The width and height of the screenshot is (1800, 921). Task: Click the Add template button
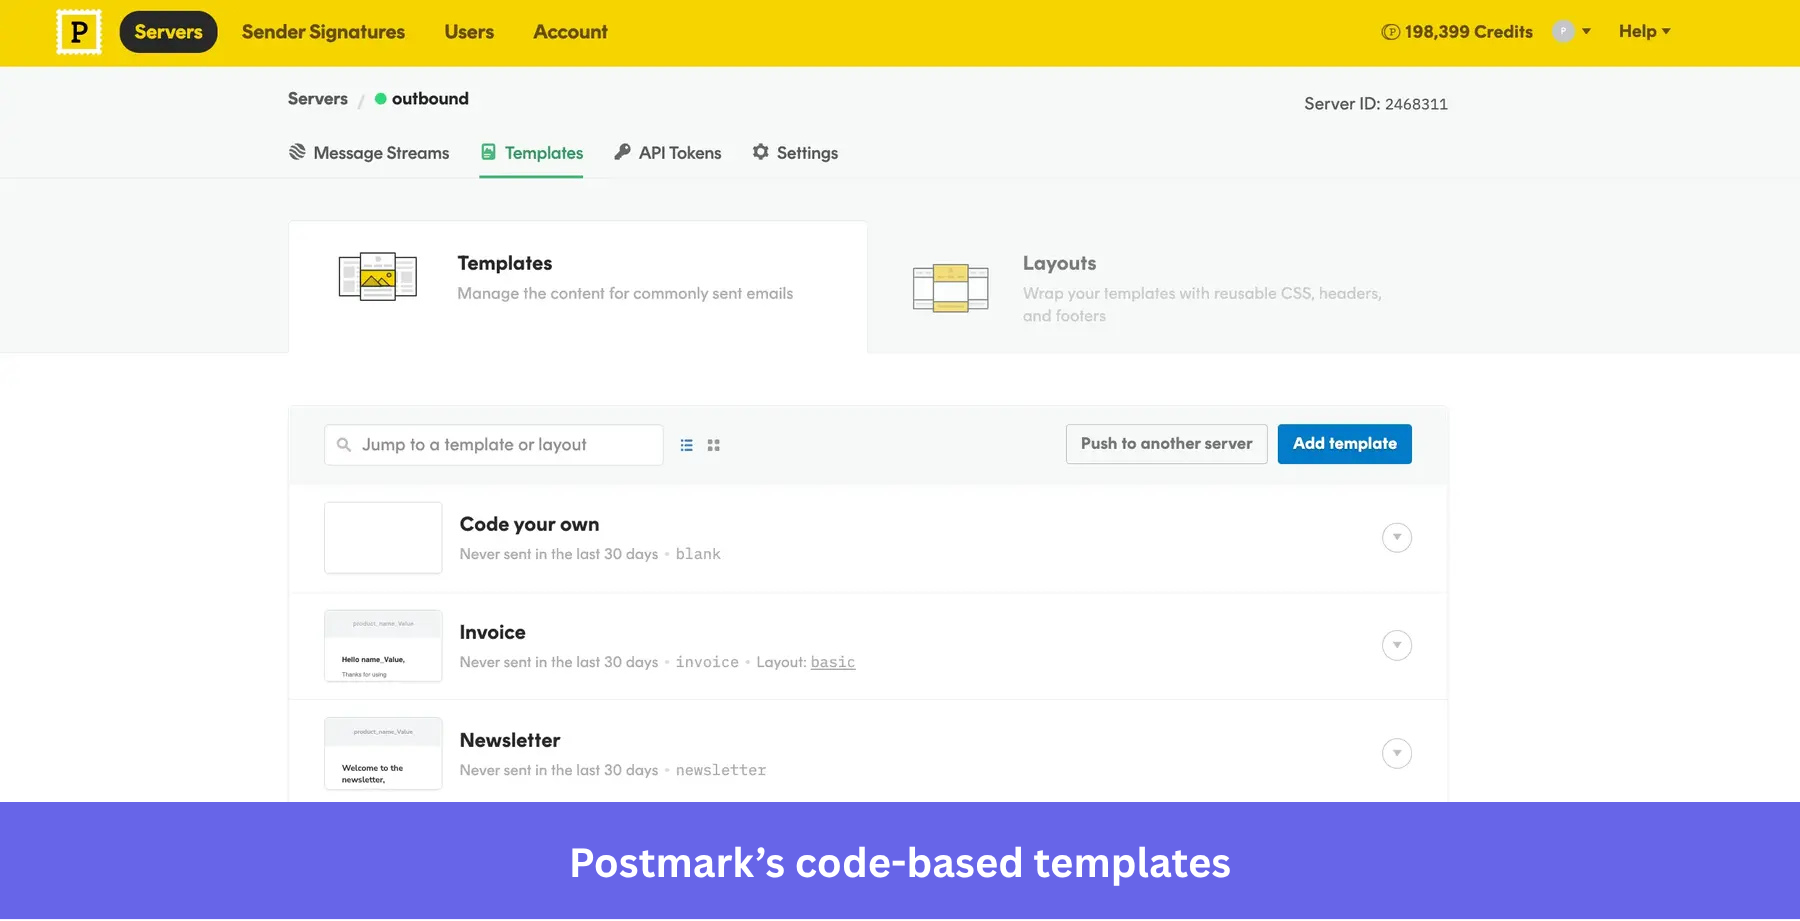1345,444
